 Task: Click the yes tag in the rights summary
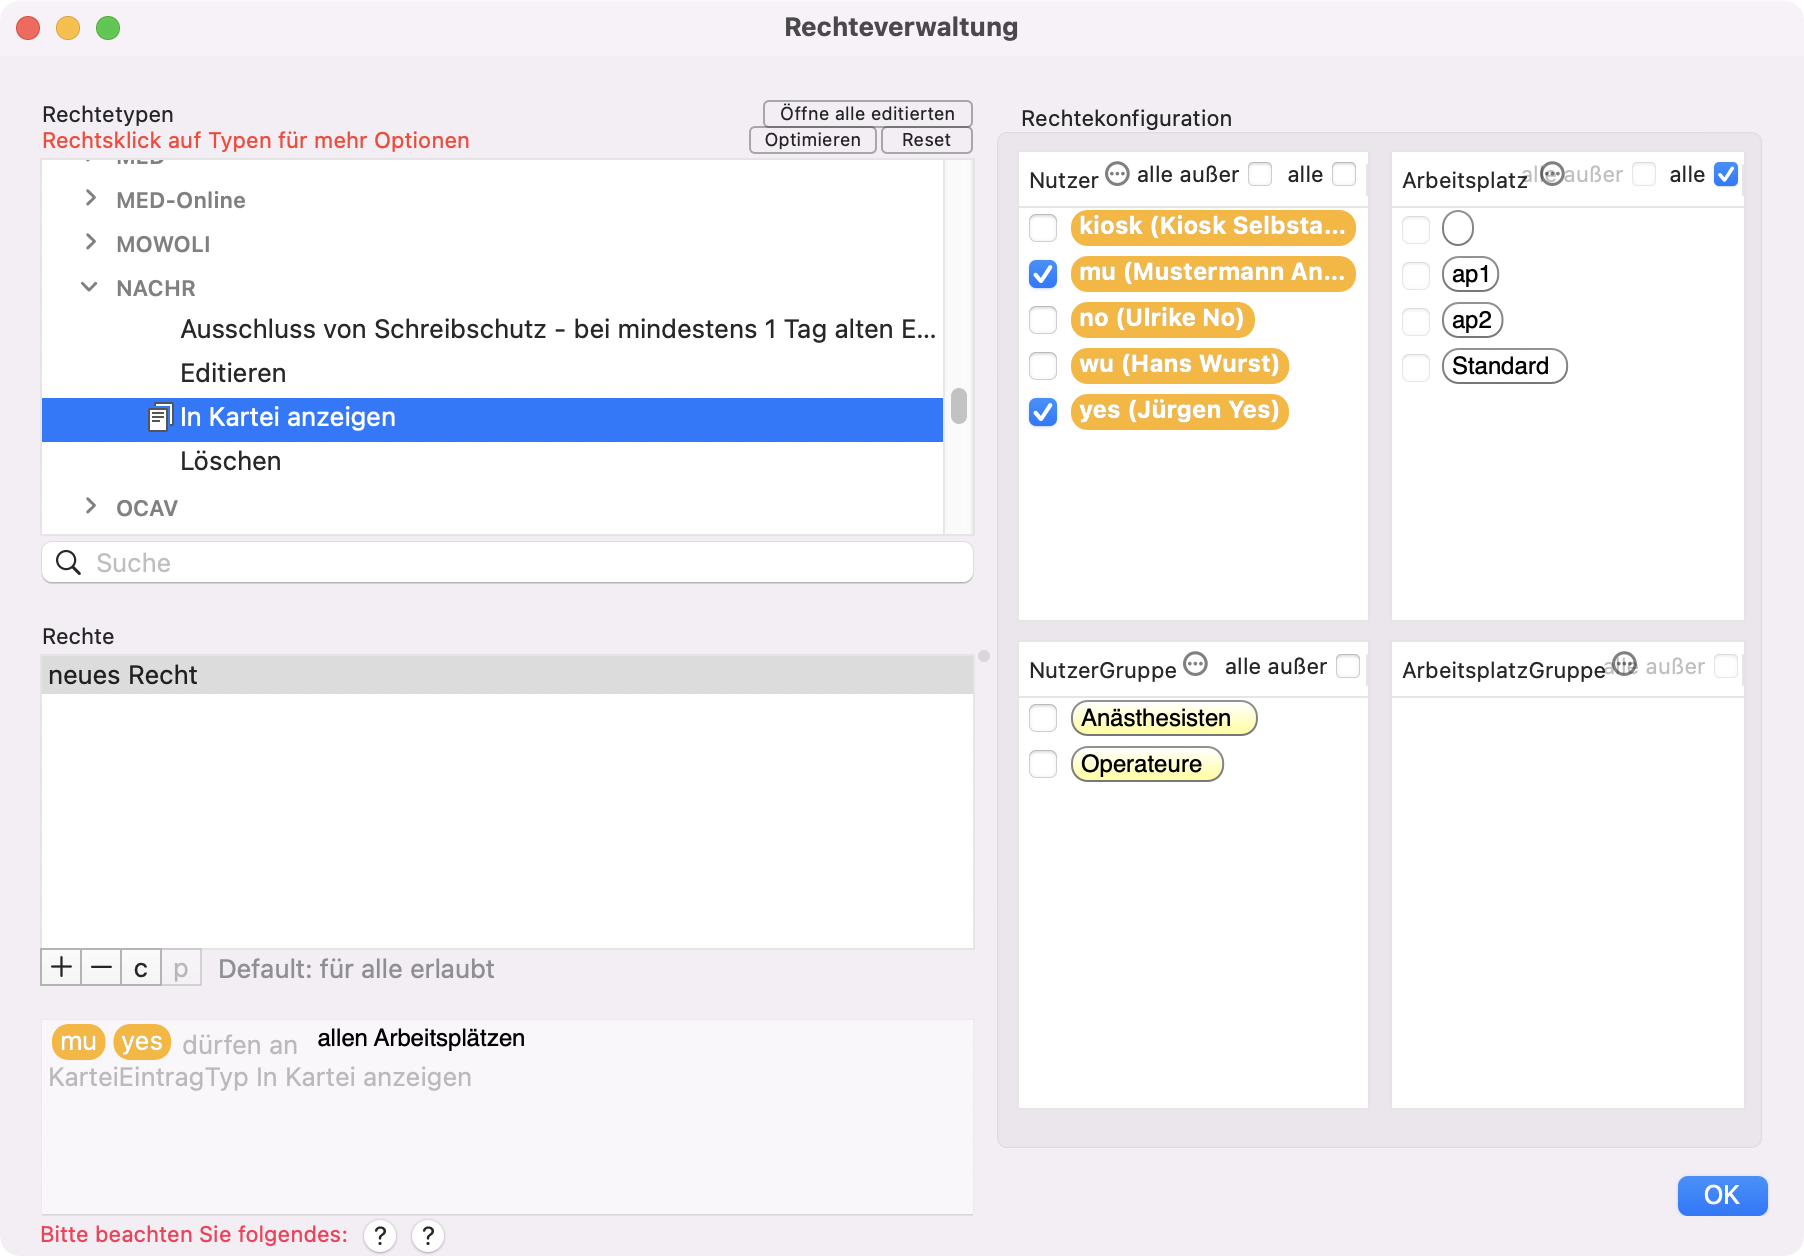click(142, 1042)
